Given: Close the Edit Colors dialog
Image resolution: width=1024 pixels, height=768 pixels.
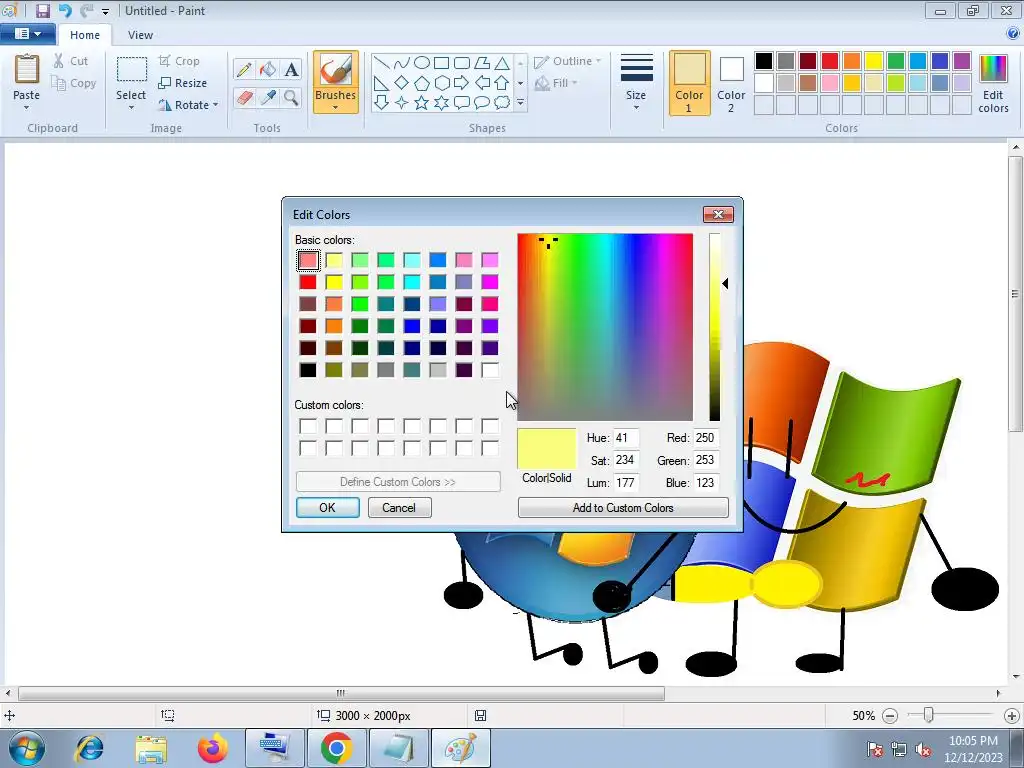Looking at the screenshot, I should (718, 214).
